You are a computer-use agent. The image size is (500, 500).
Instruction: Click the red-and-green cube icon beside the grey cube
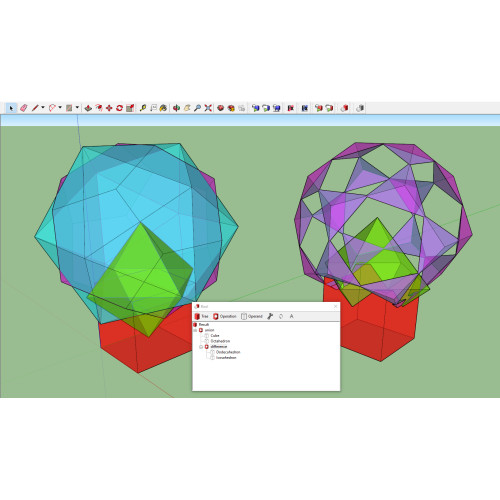[329, 108]
